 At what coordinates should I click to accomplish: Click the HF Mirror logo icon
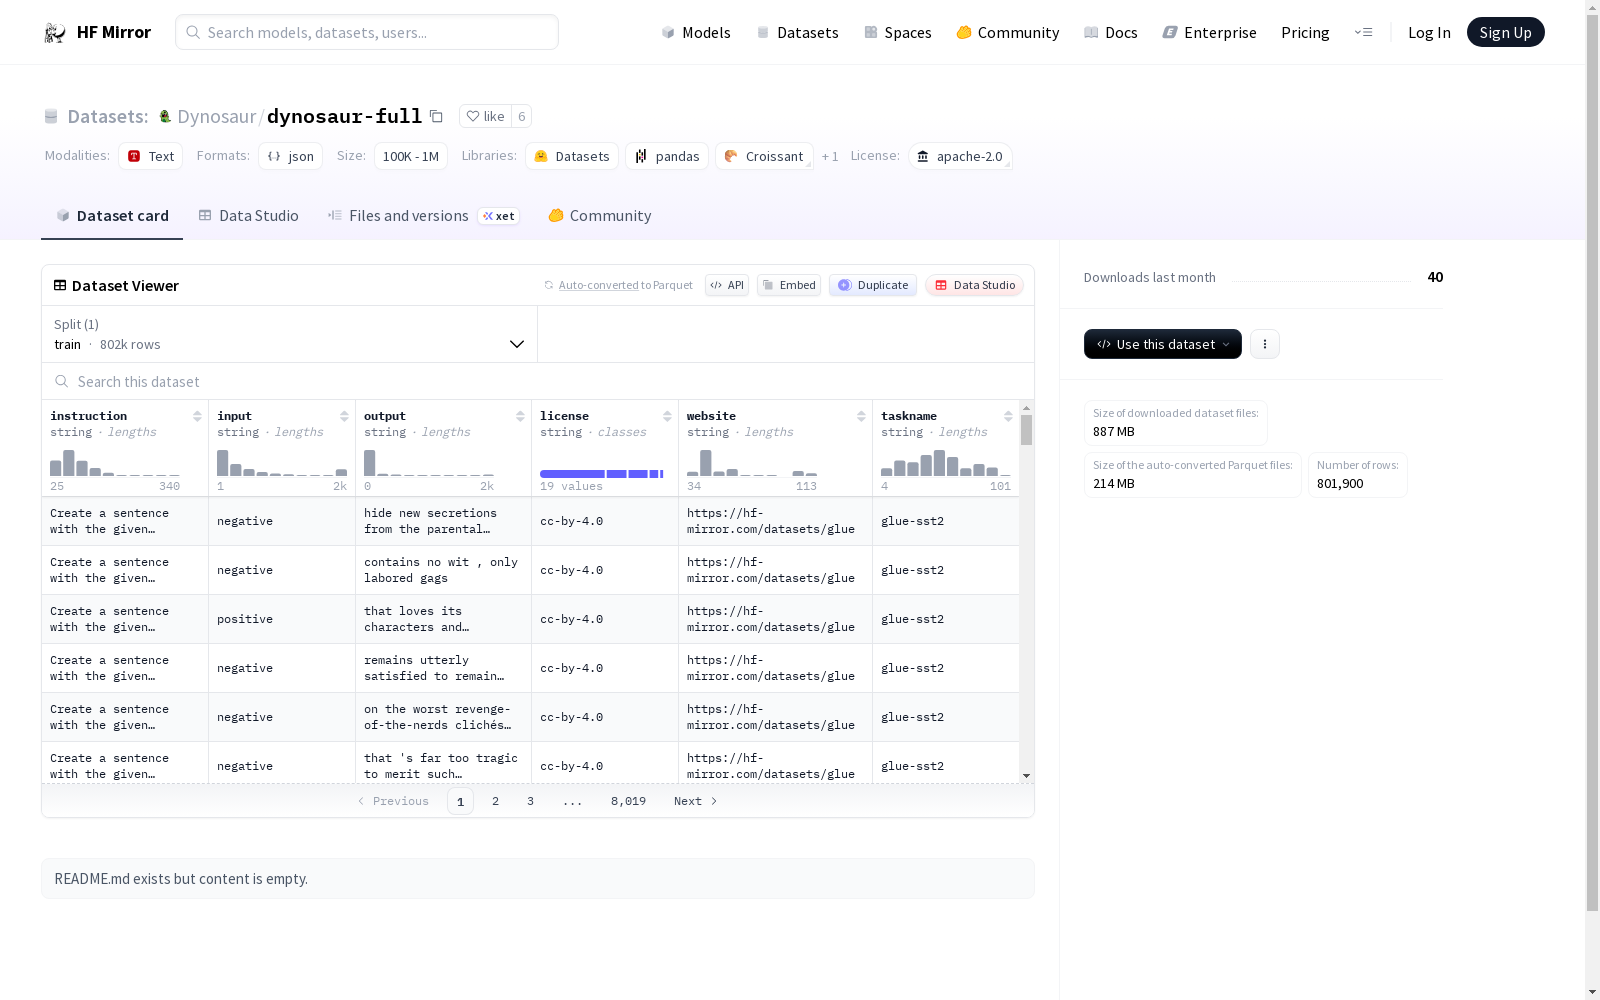coord(55,33)
